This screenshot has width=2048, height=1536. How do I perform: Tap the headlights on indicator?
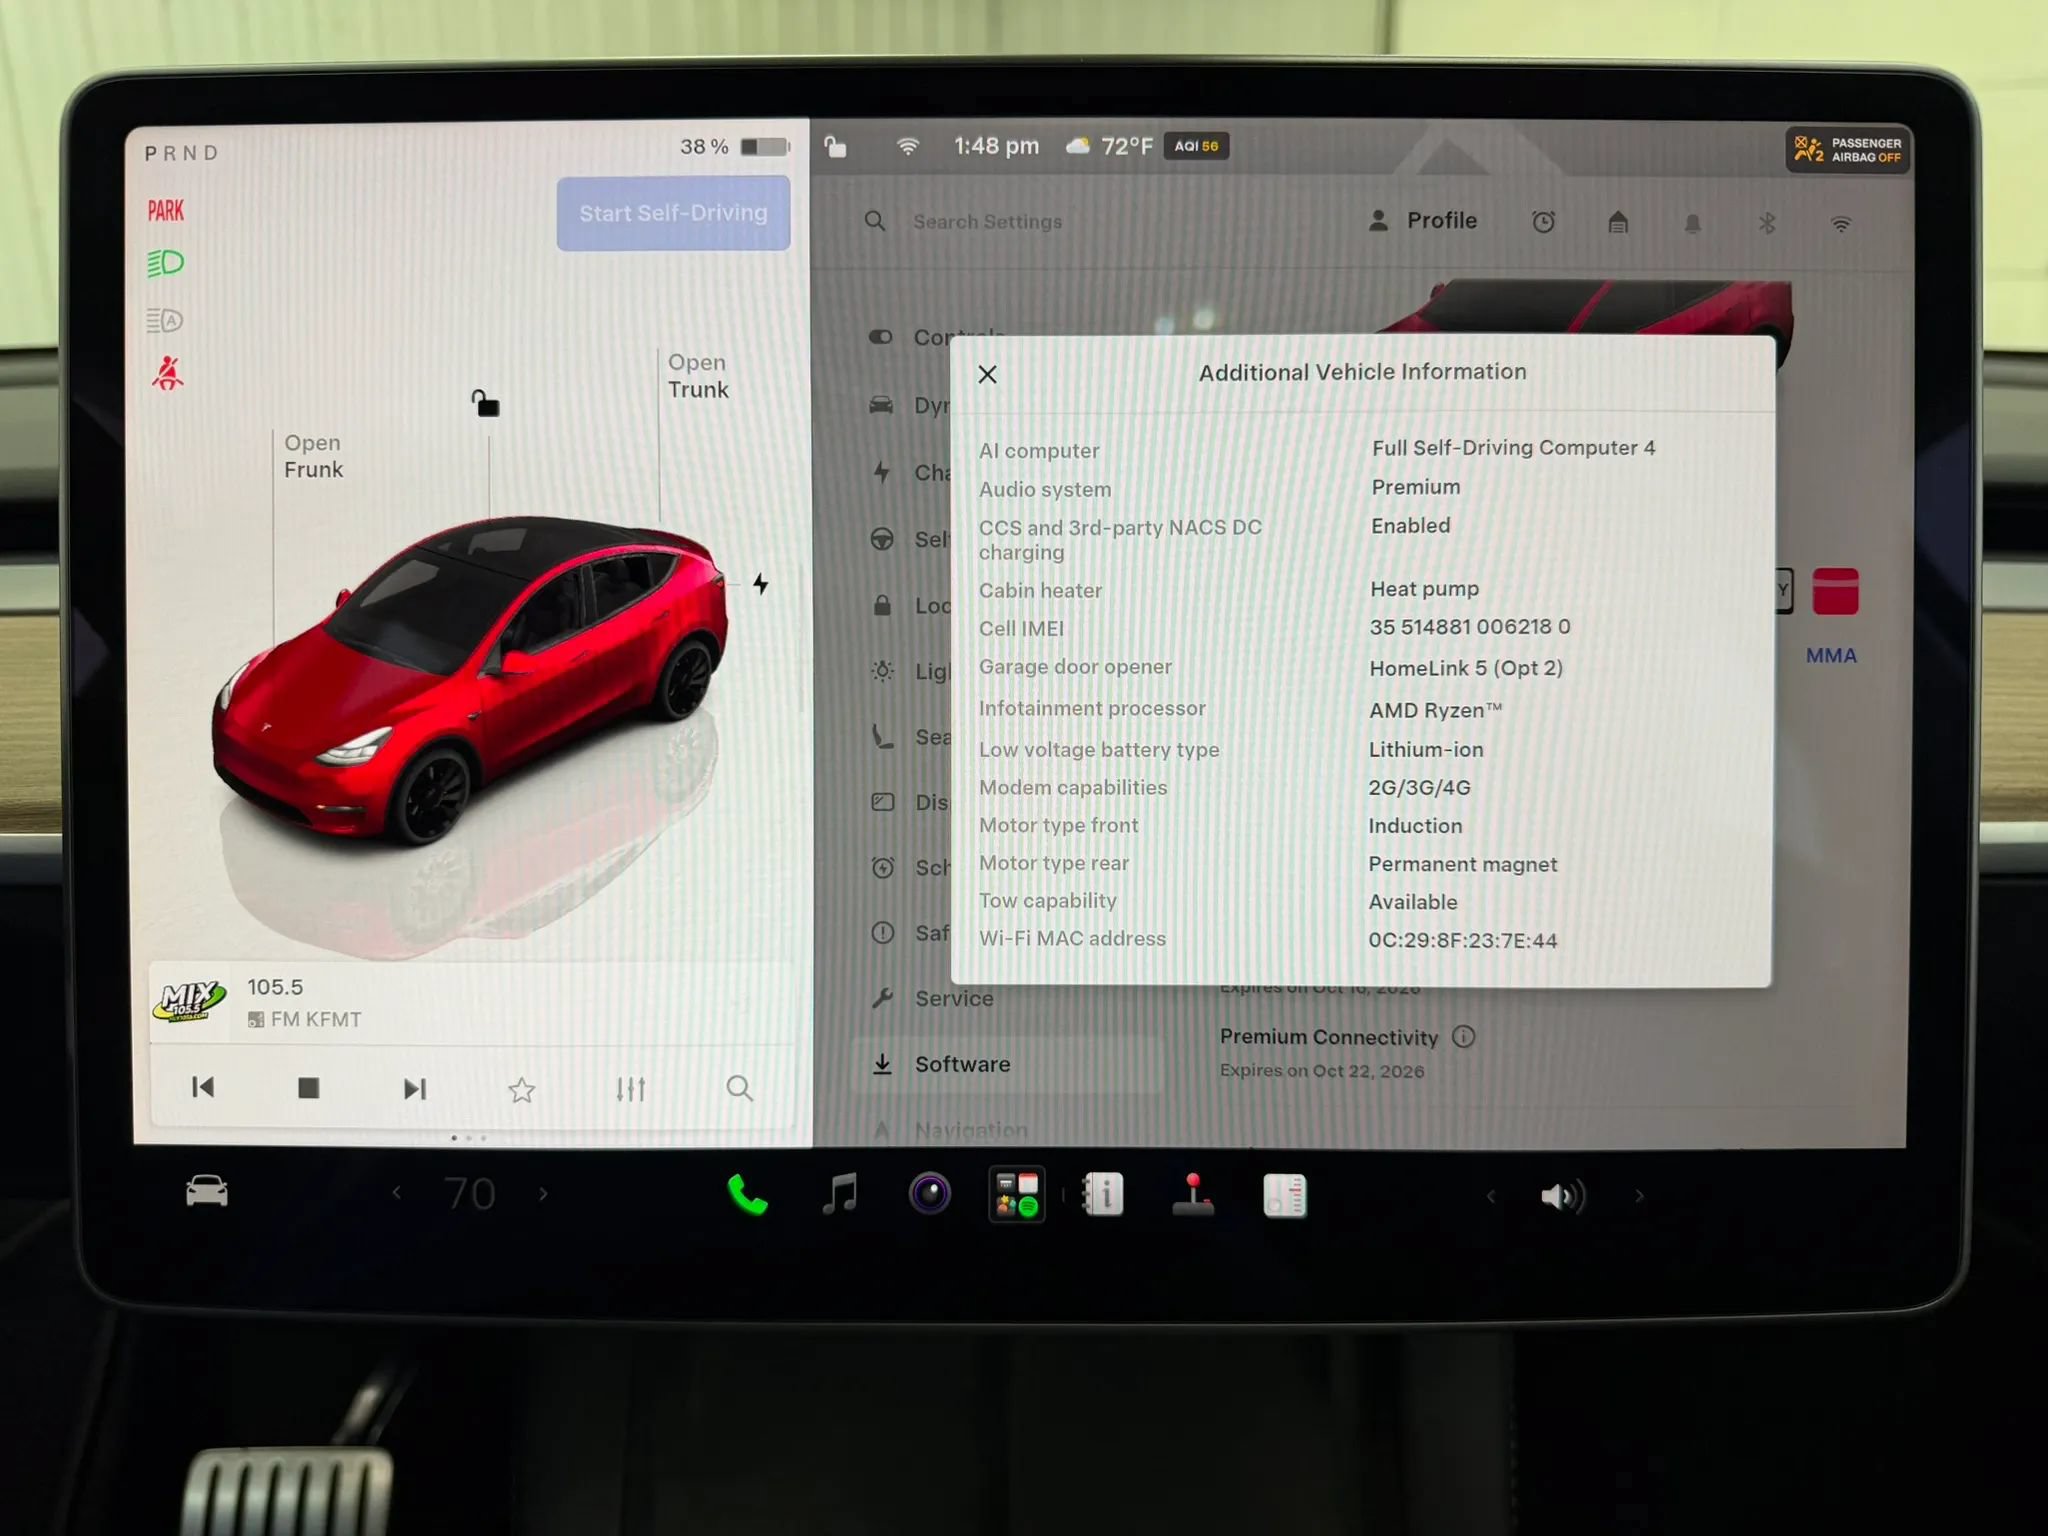pos(165,263)
